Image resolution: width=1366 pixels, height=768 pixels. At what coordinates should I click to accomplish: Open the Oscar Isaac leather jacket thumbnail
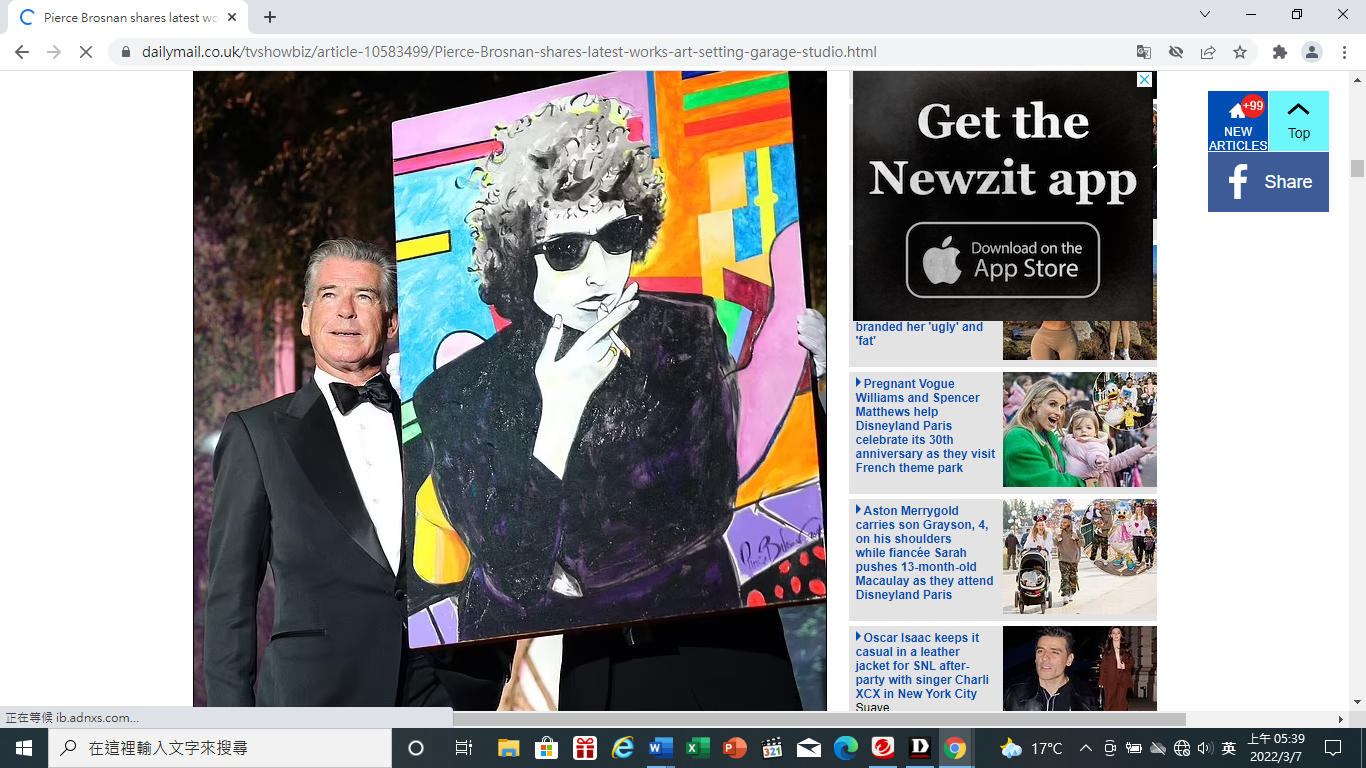1080,669
